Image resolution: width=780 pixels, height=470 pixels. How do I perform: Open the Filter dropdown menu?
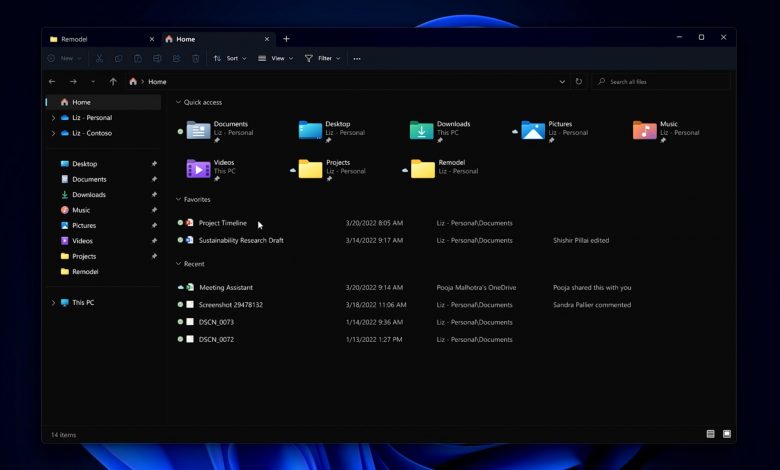323,59
